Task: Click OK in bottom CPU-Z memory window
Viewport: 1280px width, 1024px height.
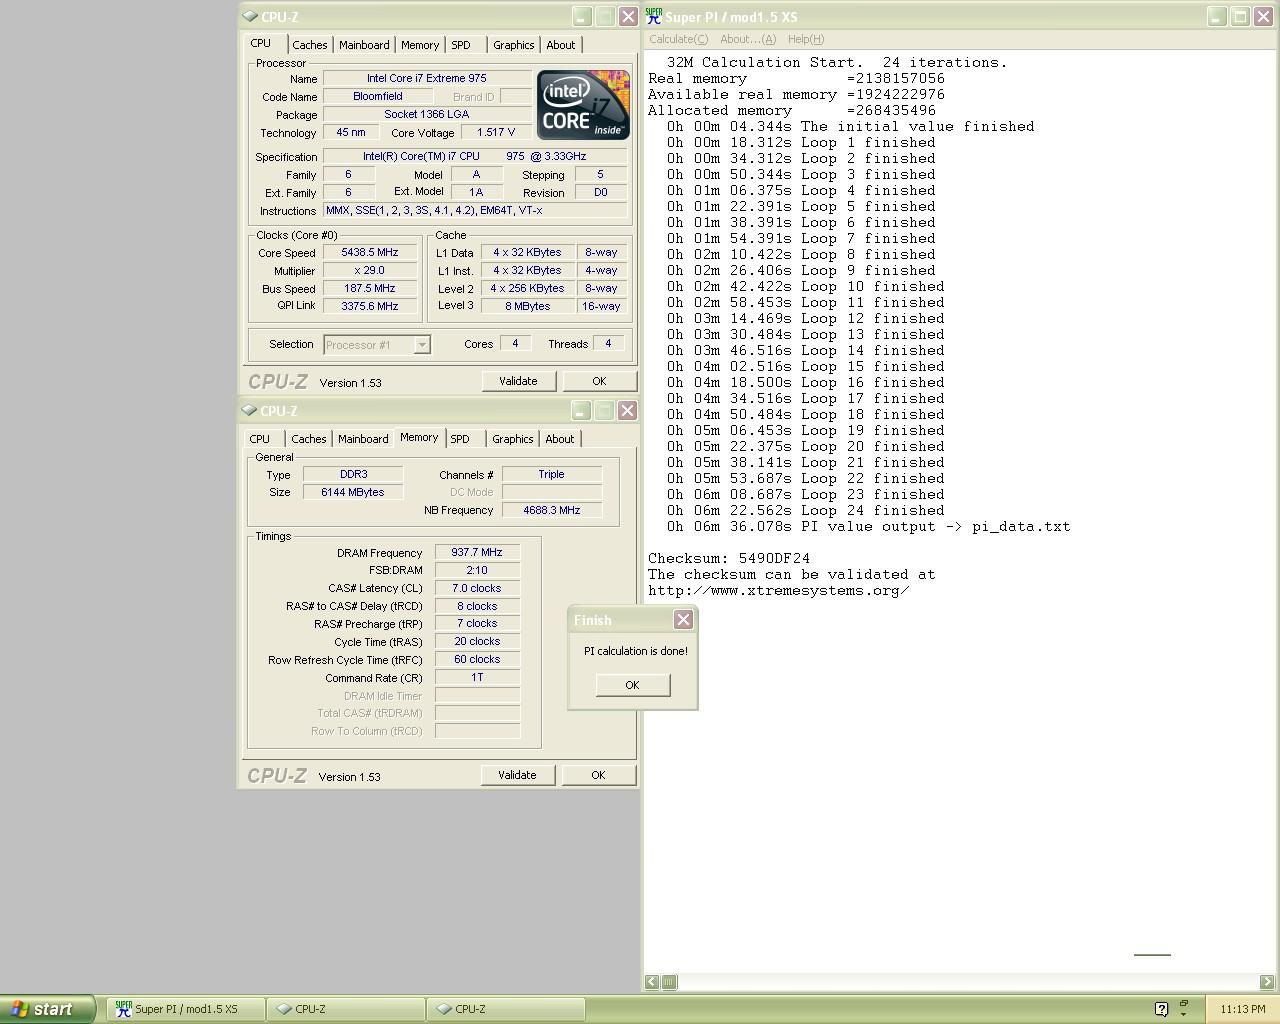Action: click(598, 775)
